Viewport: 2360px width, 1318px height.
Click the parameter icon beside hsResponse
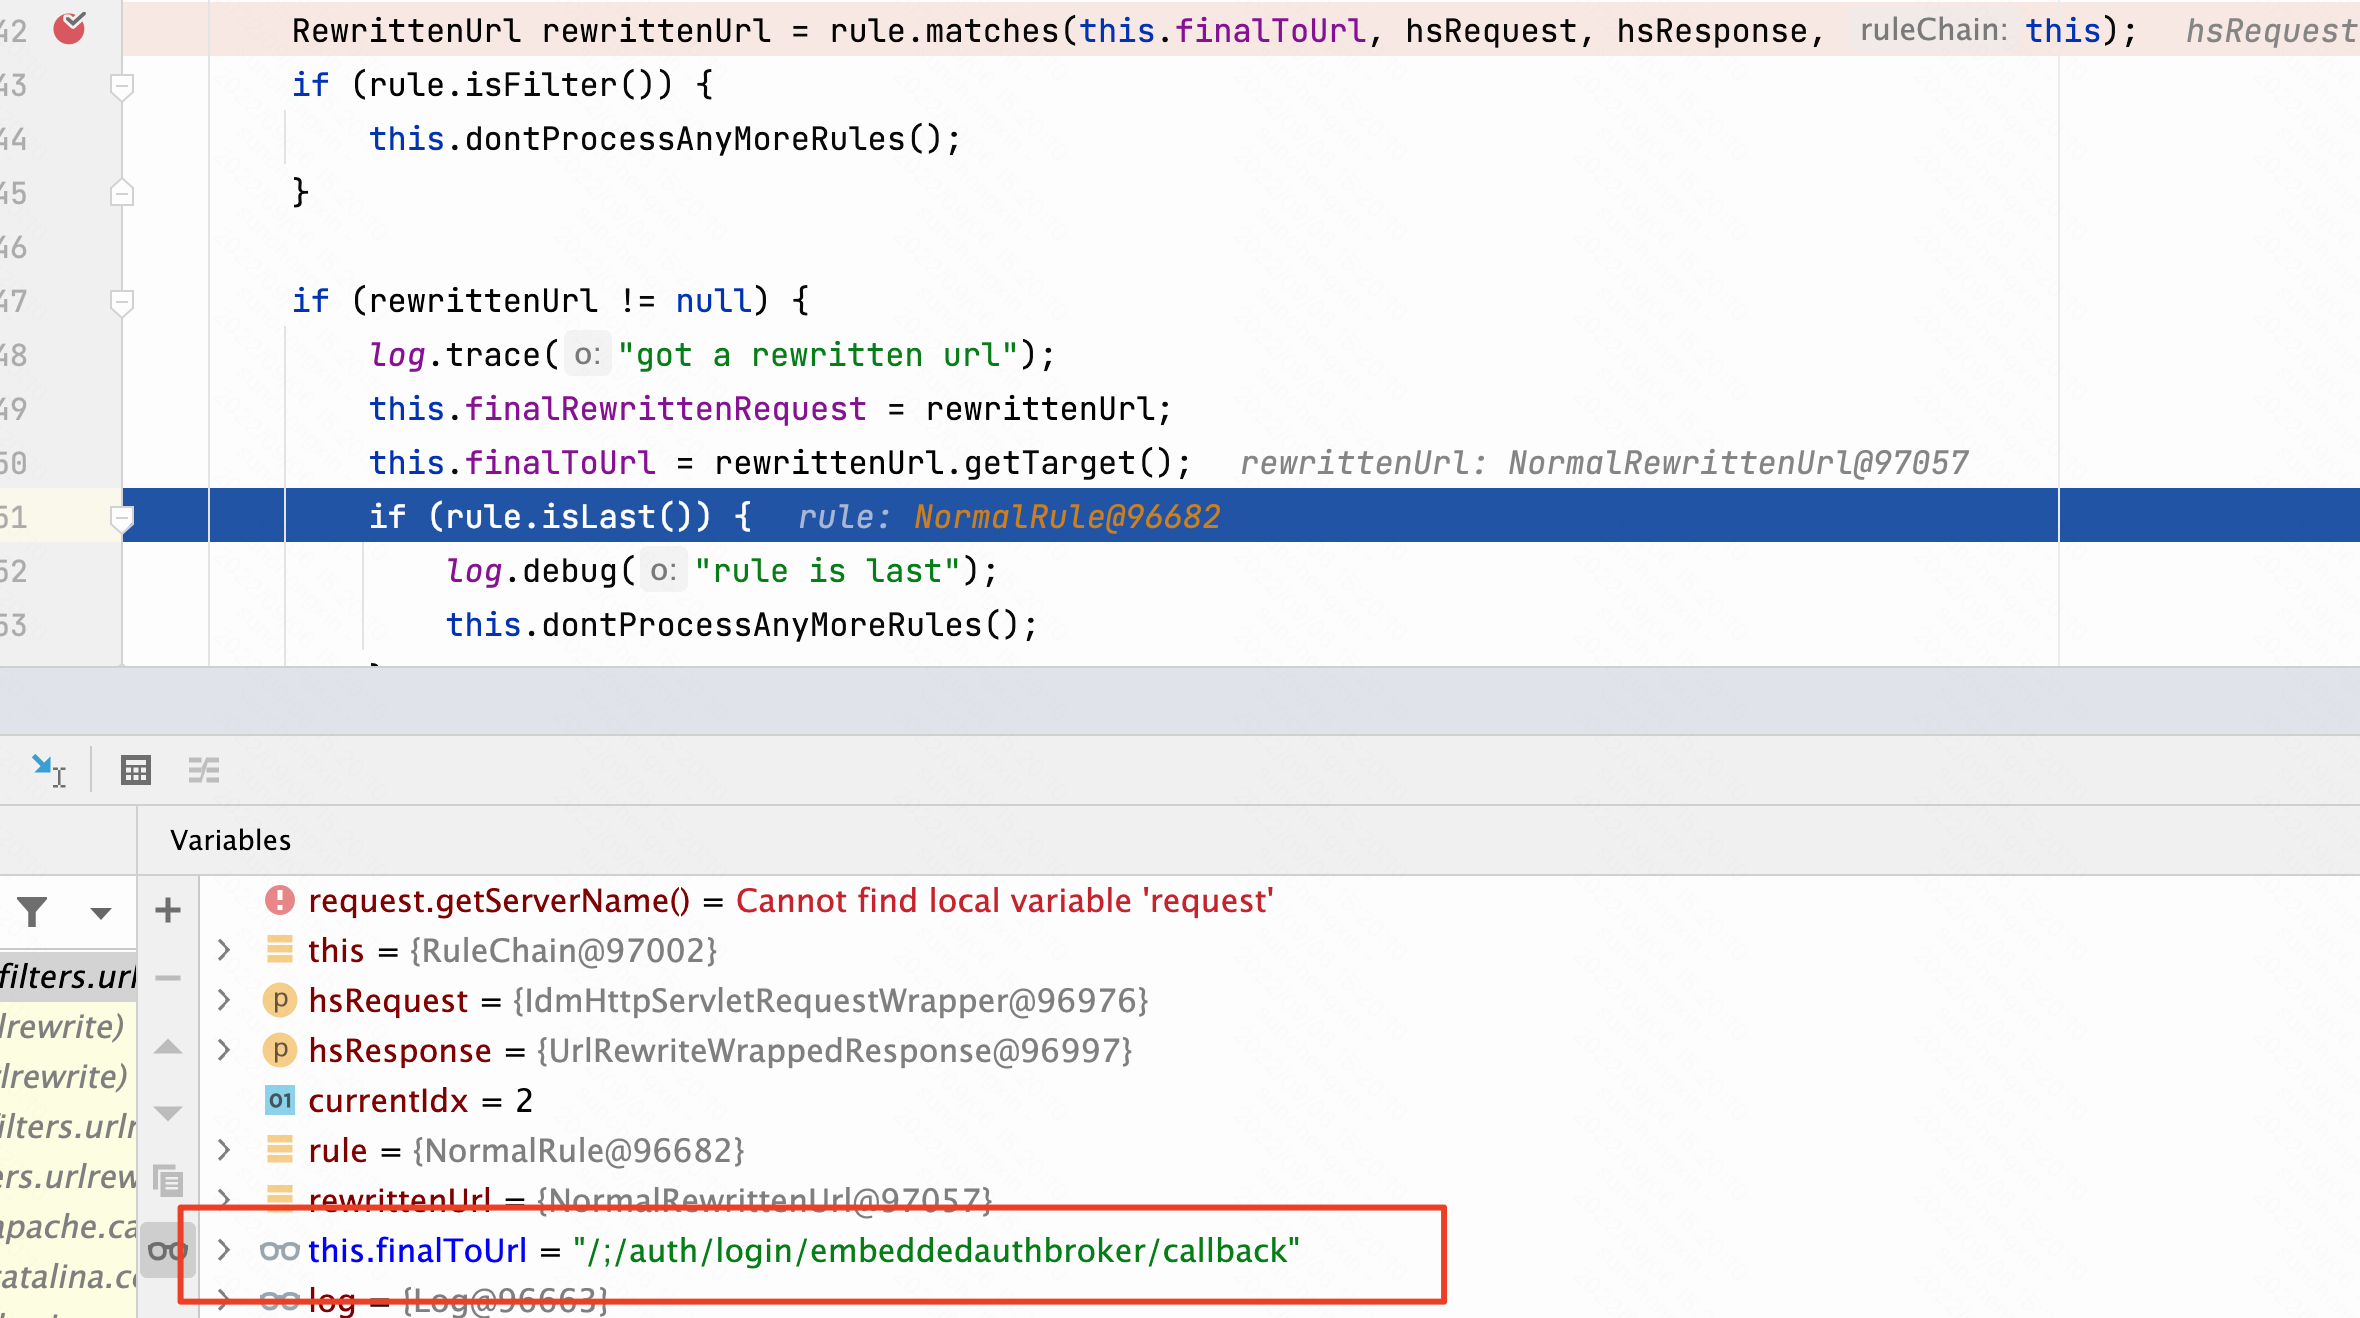pos(280,1050)
